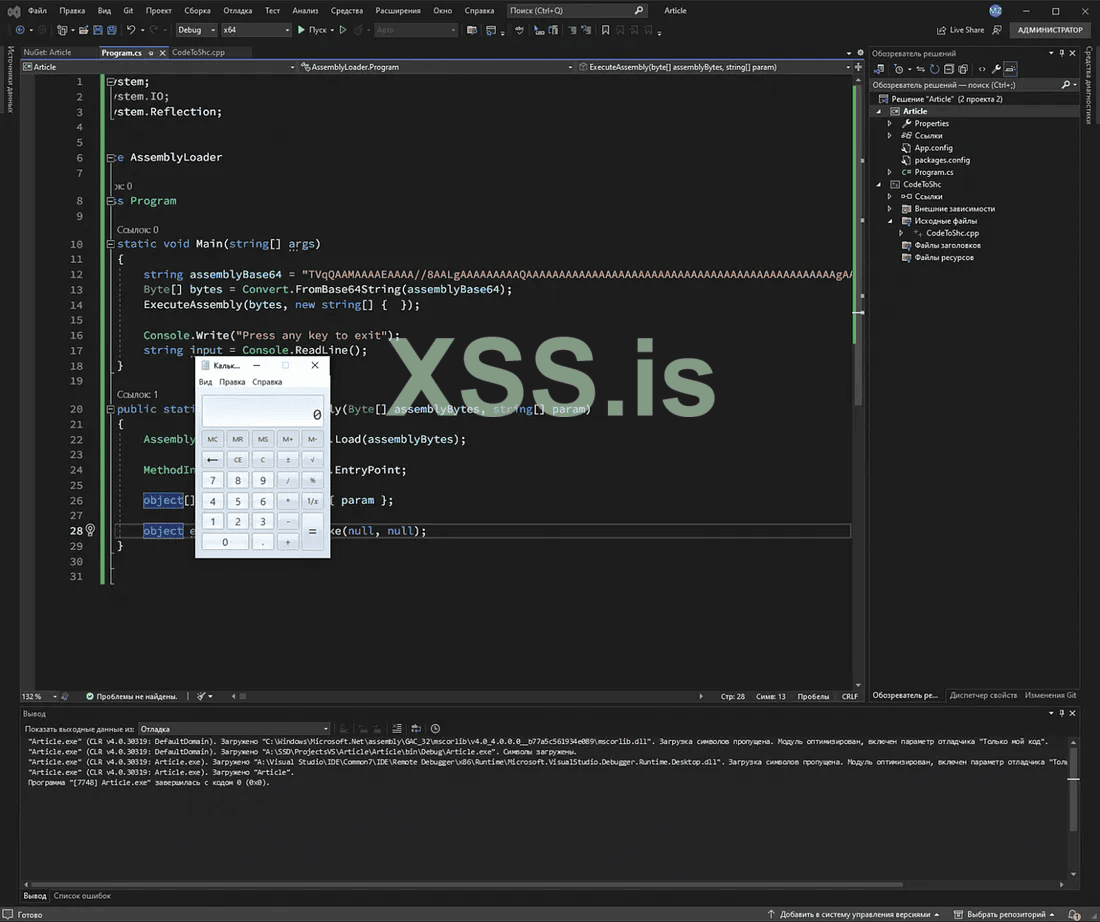Click the Collapse All icon in Solution Explorer
The image size is (1100, 922).
(x=949, y=69)
